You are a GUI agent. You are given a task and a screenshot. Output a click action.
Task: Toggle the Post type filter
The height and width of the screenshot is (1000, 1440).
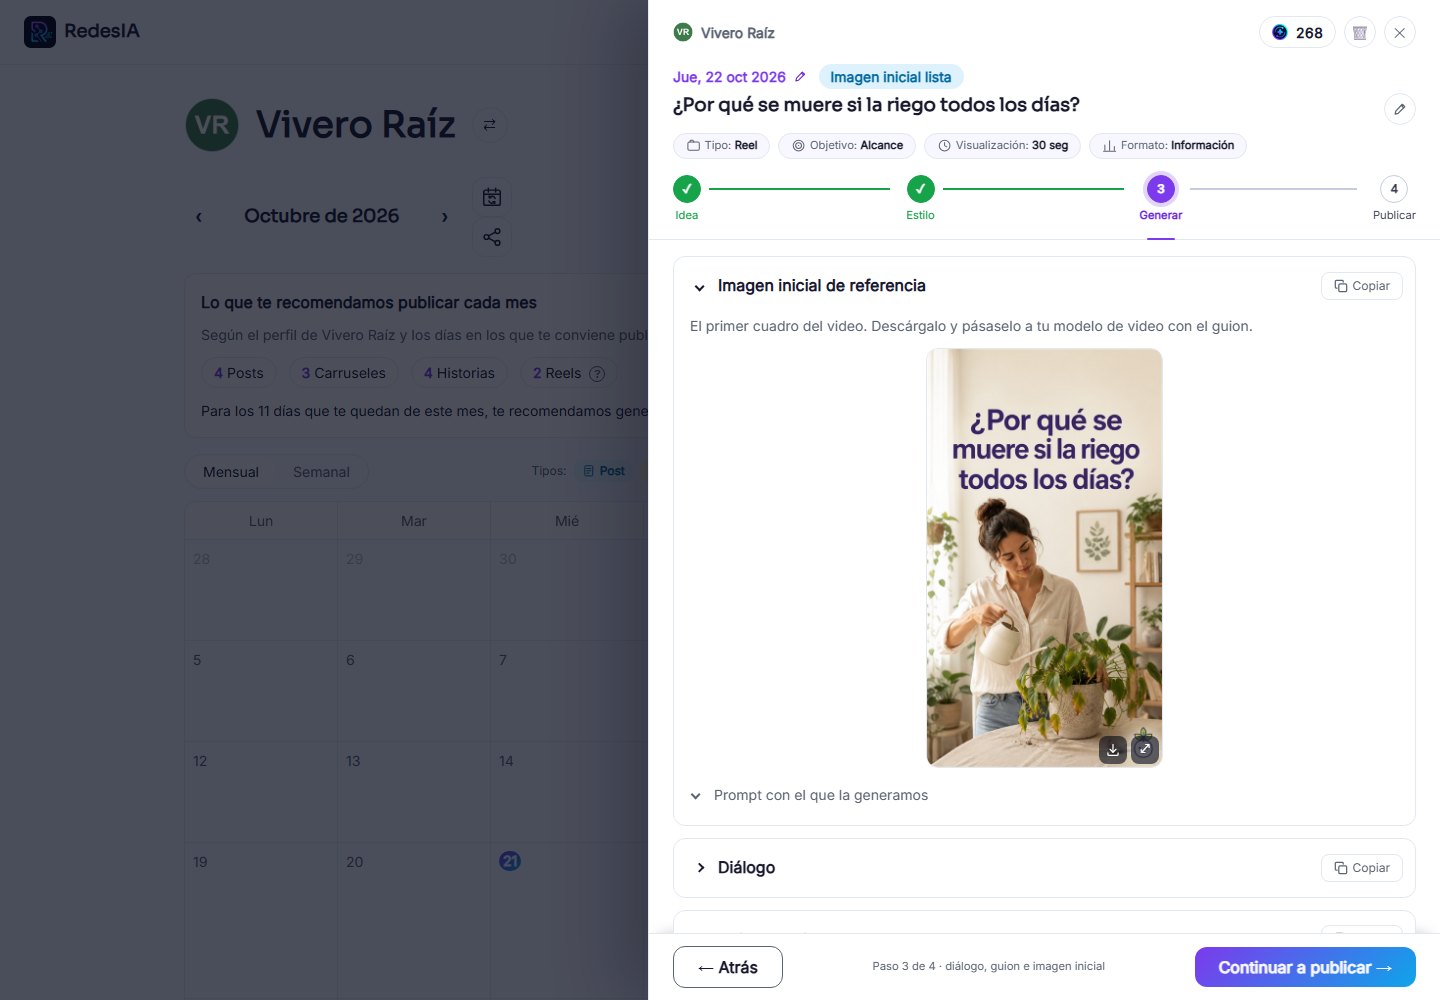coord(604,471)
